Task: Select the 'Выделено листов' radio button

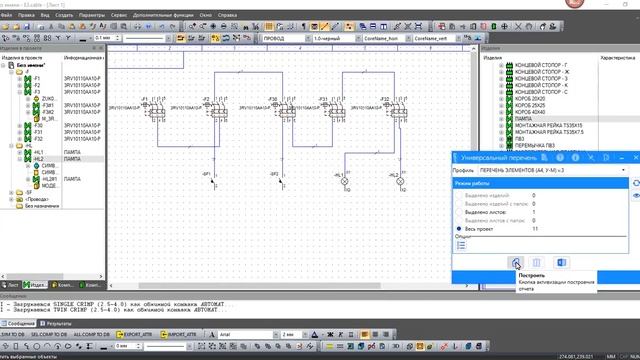Action: [459, 212]
